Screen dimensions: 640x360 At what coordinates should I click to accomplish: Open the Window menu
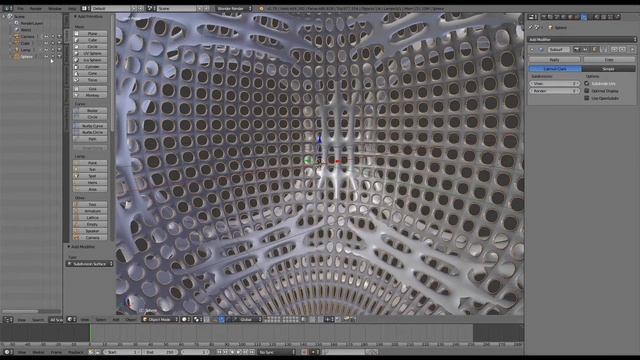click(55, 8)
